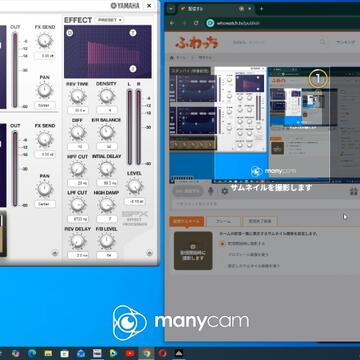Click the search magnifier icon on the site header

pyautogui.click(x=322, y=42)
